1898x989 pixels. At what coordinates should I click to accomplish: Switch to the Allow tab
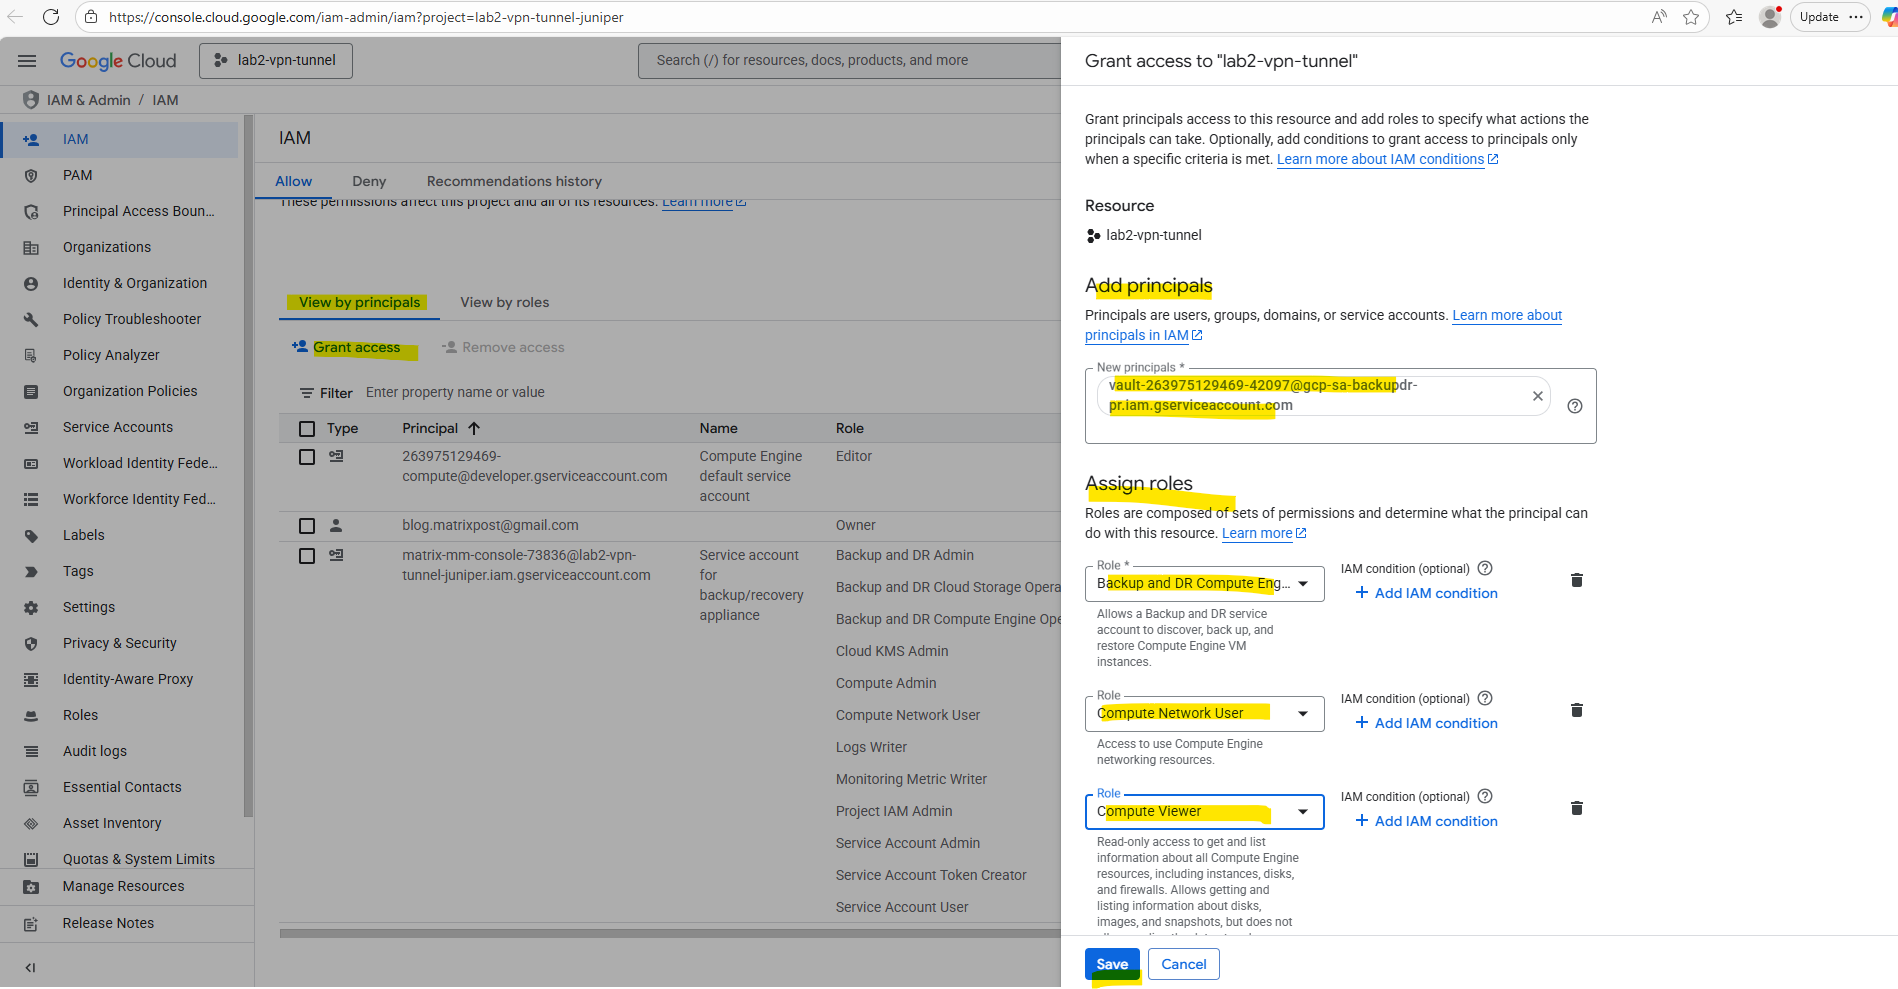[293, 181]
